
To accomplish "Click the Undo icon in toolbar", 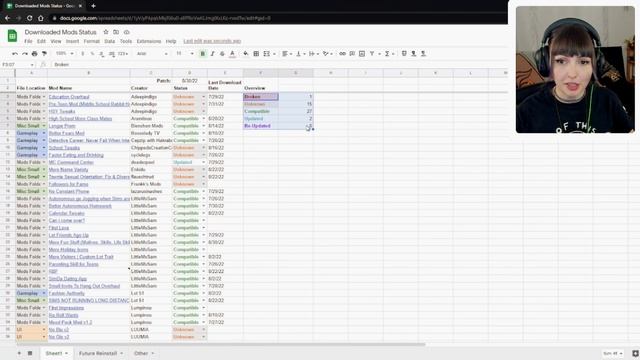I will 15,54.
